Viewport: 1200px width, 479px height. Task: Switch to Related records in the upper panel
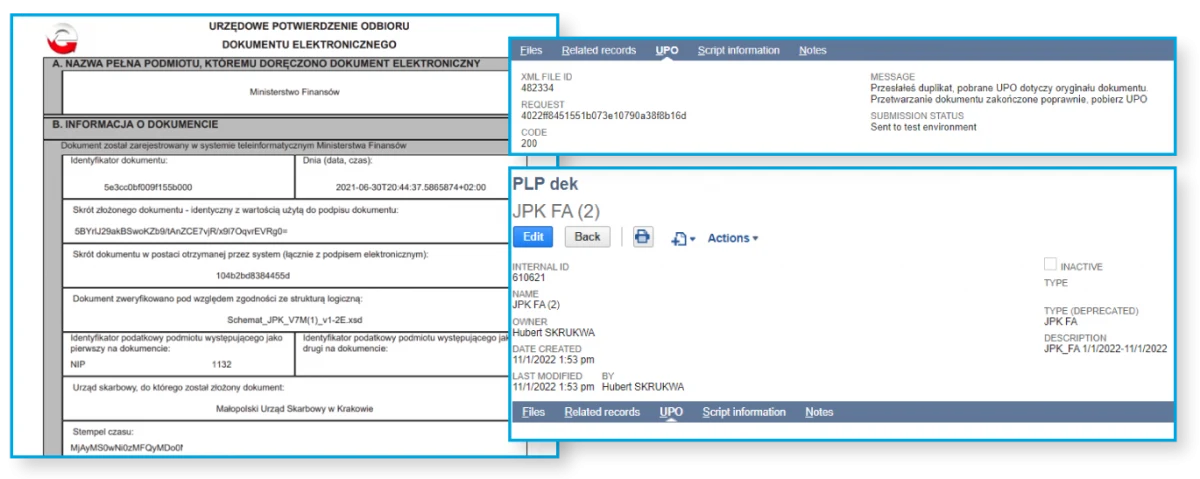(598, 50)
